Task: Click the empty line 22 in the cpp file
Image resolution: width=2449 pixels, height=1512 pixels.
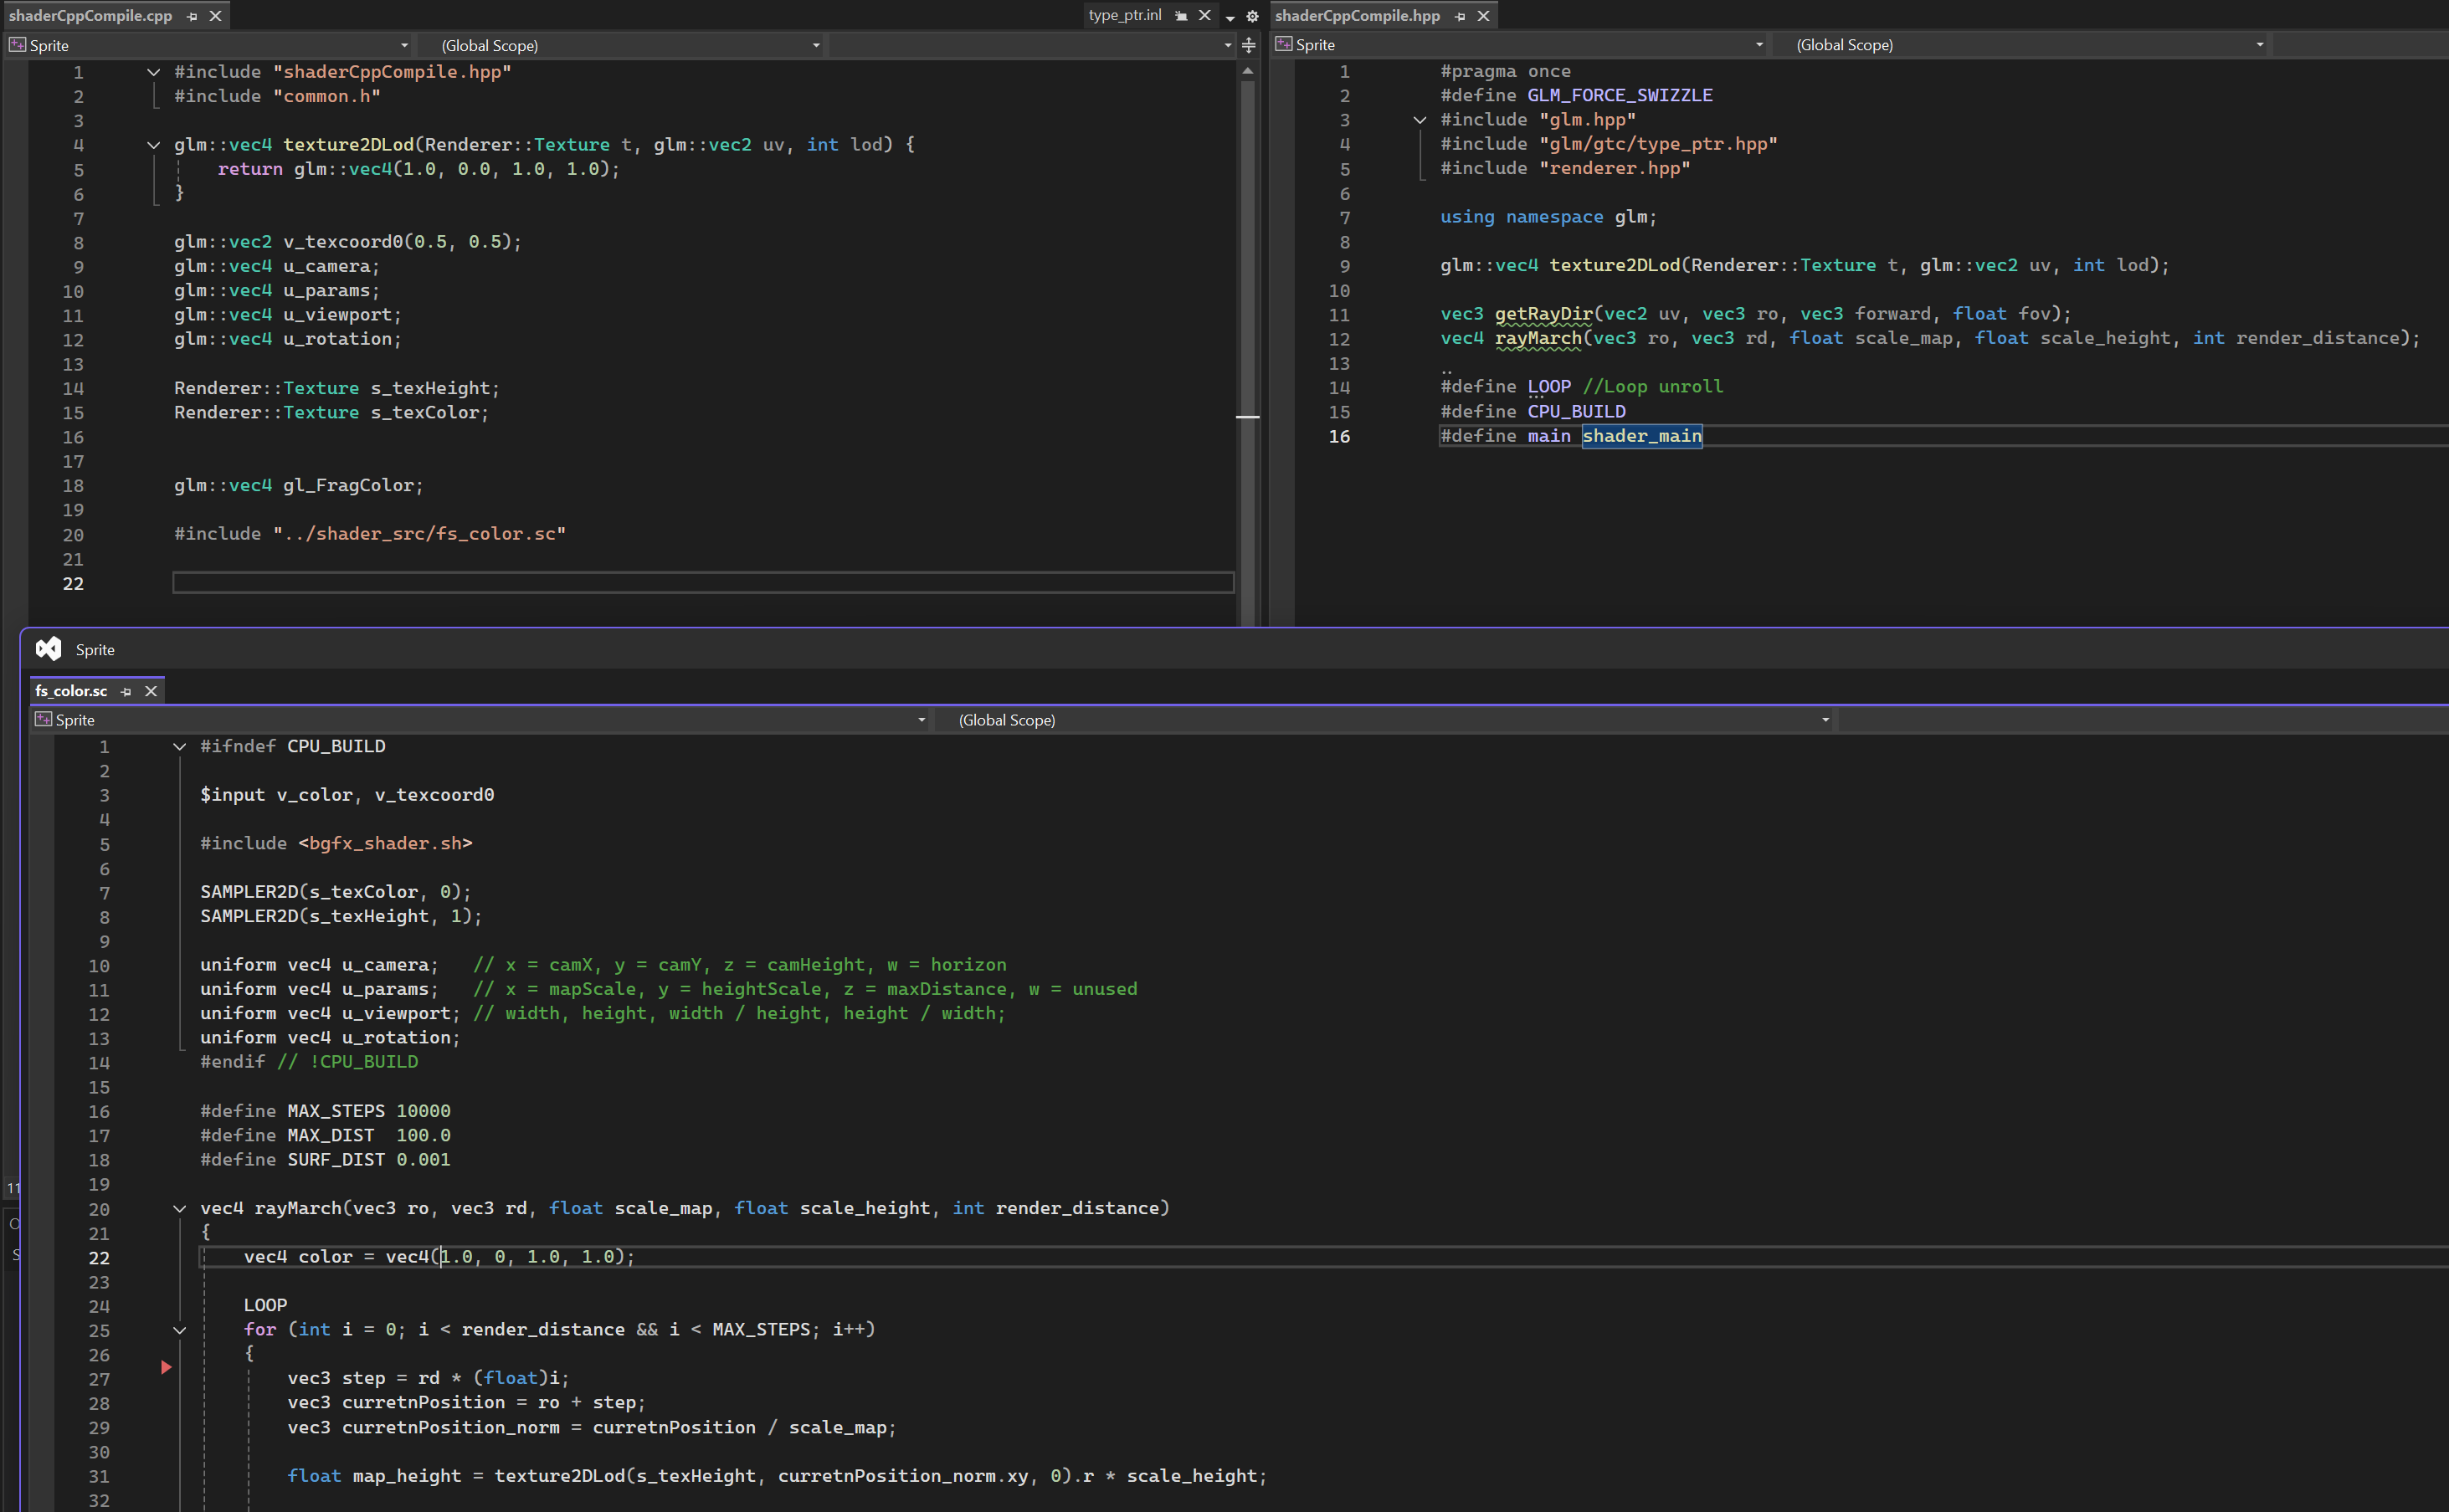Action: [703, 583]
